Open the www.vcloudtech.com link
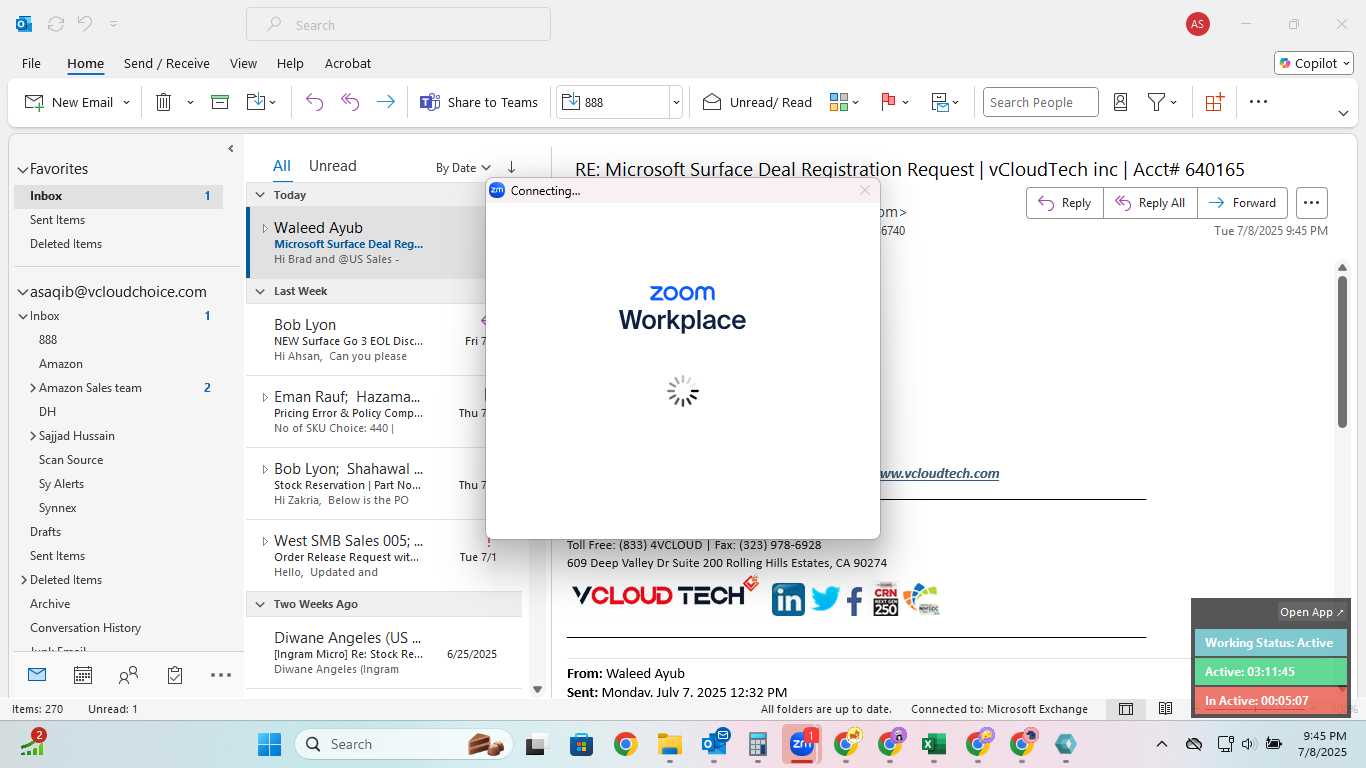Image resolution: width=1366 pixels, height=768 pixels. coord(940,473)
